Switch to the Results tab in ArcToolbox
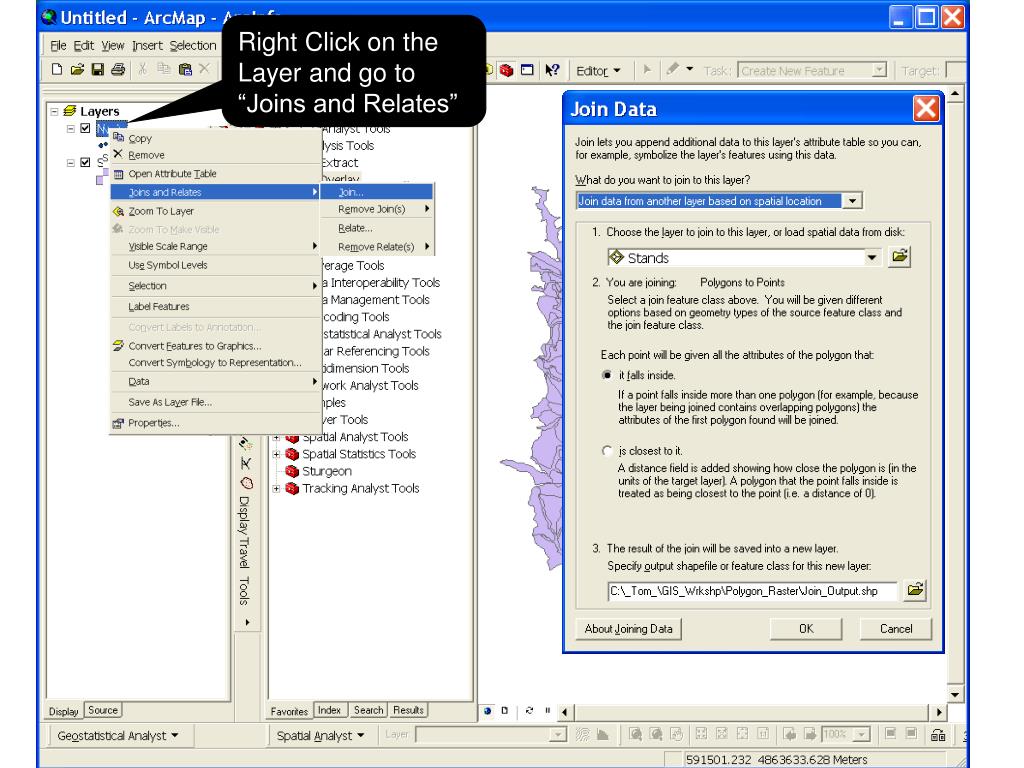The height and width of the screenshot is (768, 1024). pyautogui.click(x=408, y=710)
